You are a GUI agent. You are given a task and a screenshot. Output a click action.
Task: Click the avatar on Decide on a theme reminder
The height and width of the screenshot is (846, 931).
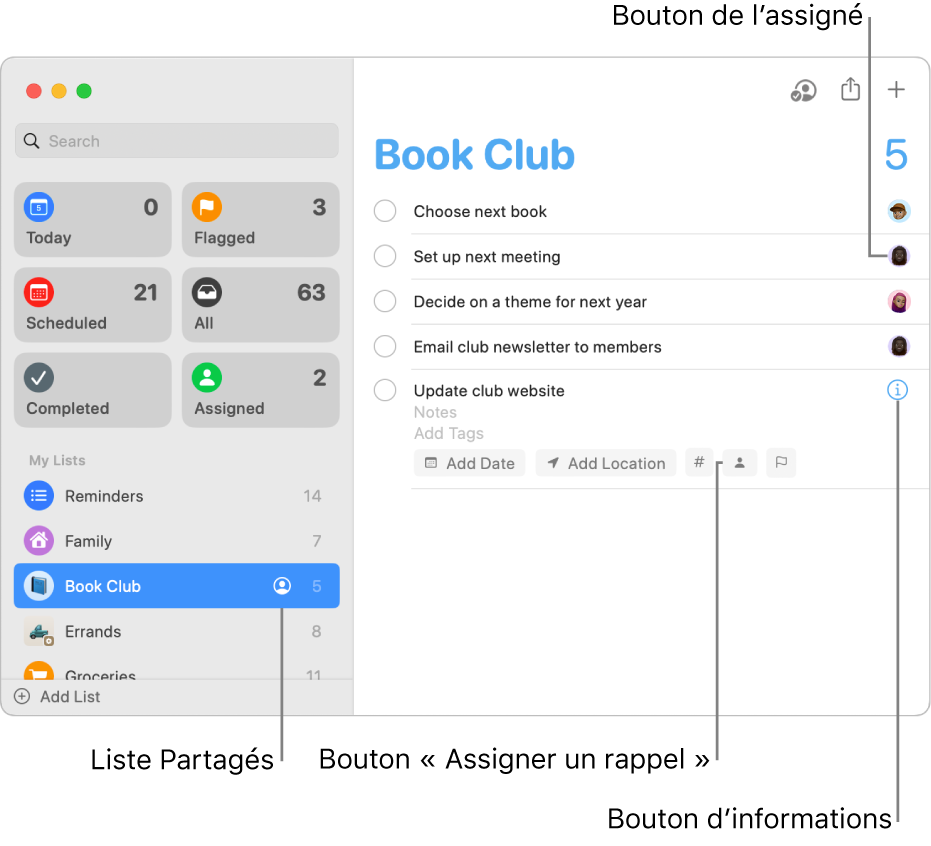point(898,301)
